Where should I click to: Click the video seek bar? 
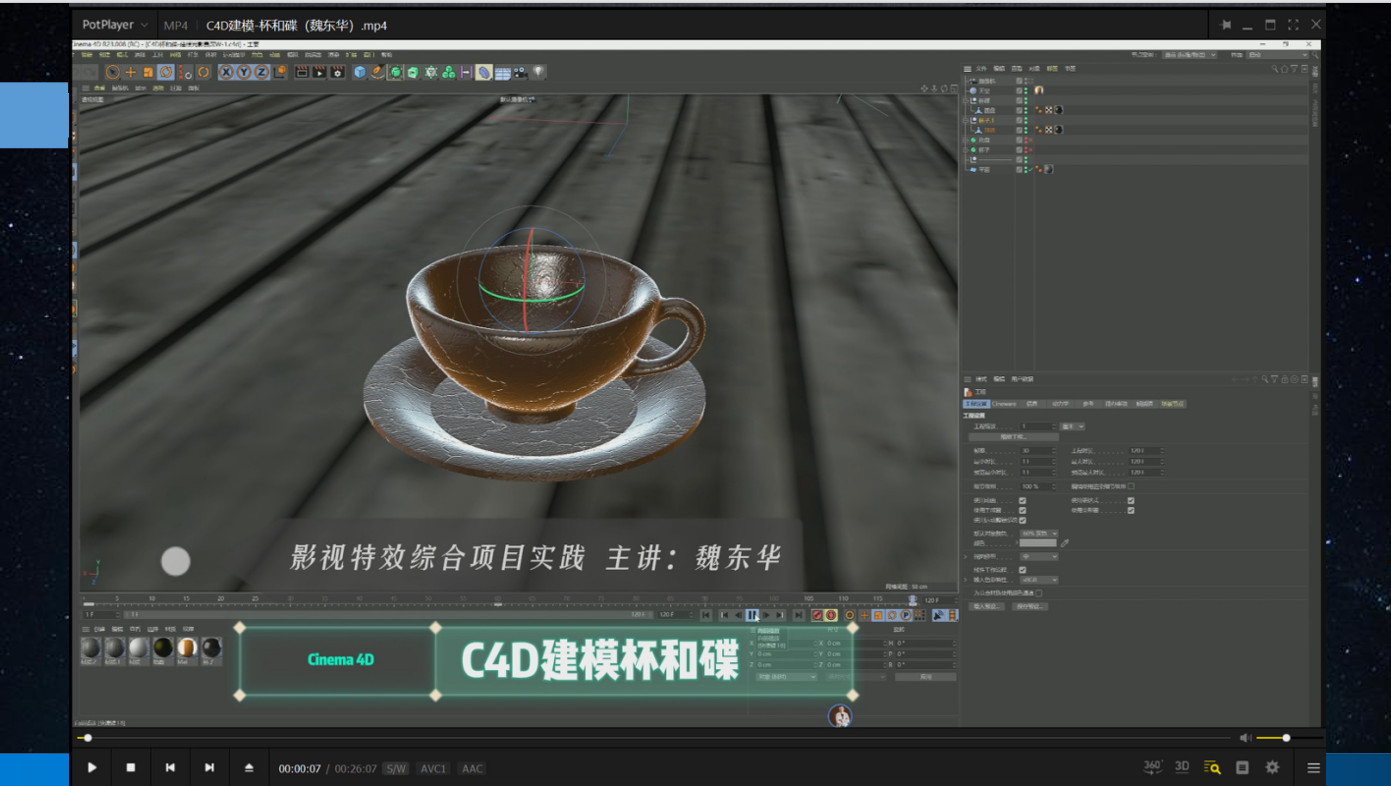pos(650,738)
